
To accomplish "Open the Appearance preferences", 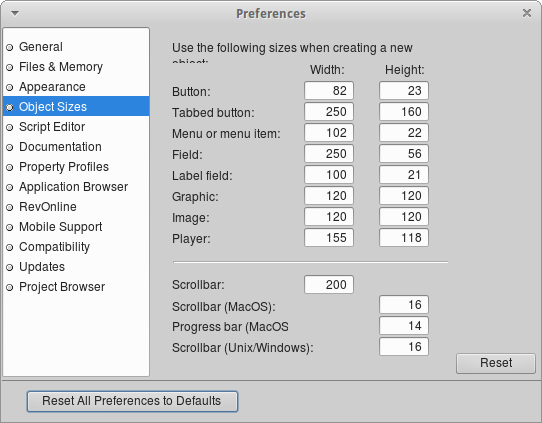I will pos(76,87).
